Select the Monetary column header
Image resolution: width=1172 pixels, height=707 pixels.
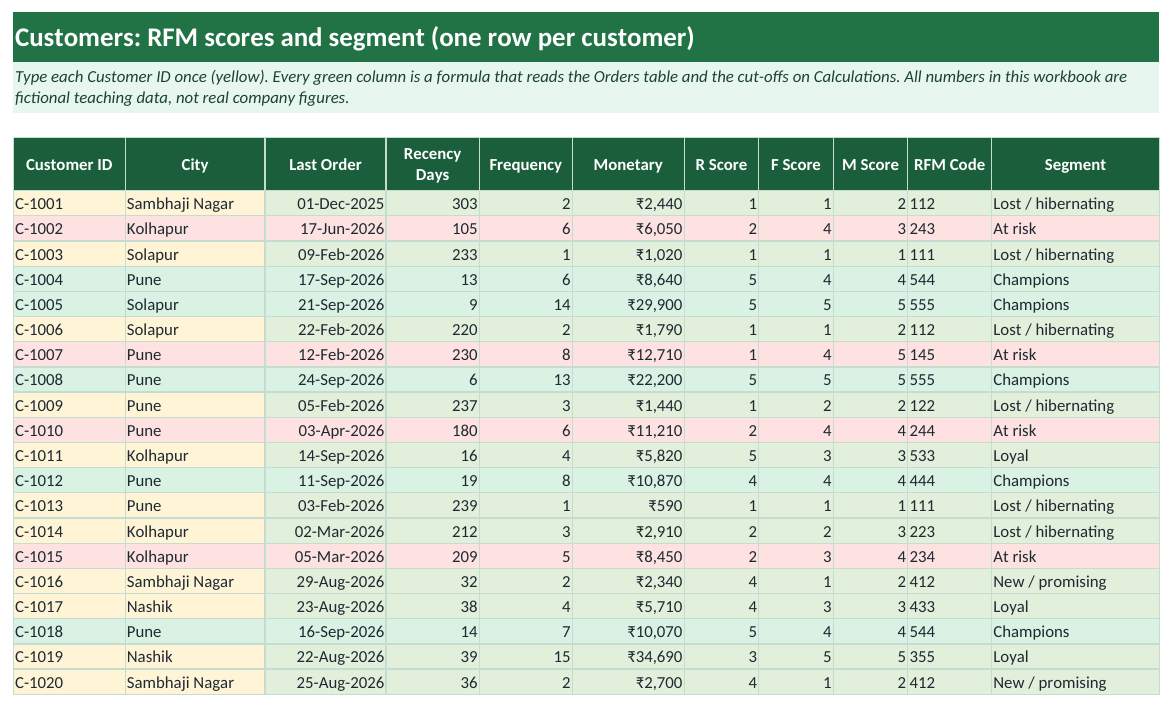click(x=628, y=164)
